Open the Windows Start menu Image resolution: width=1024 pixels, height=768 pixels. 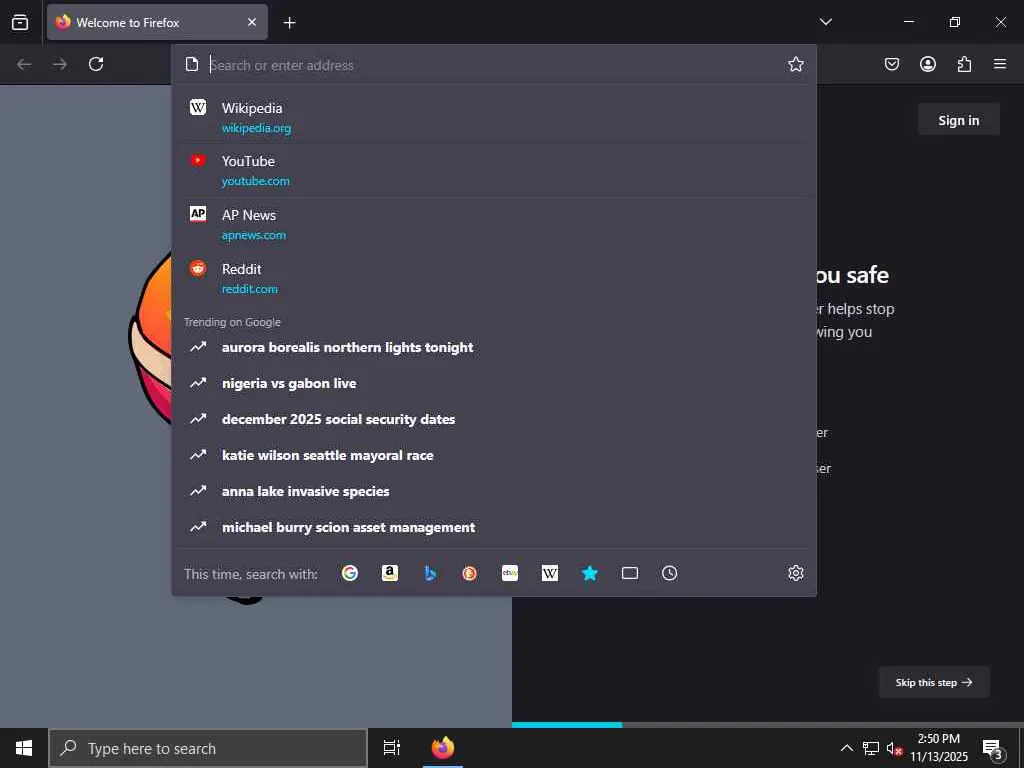point(24,748)
